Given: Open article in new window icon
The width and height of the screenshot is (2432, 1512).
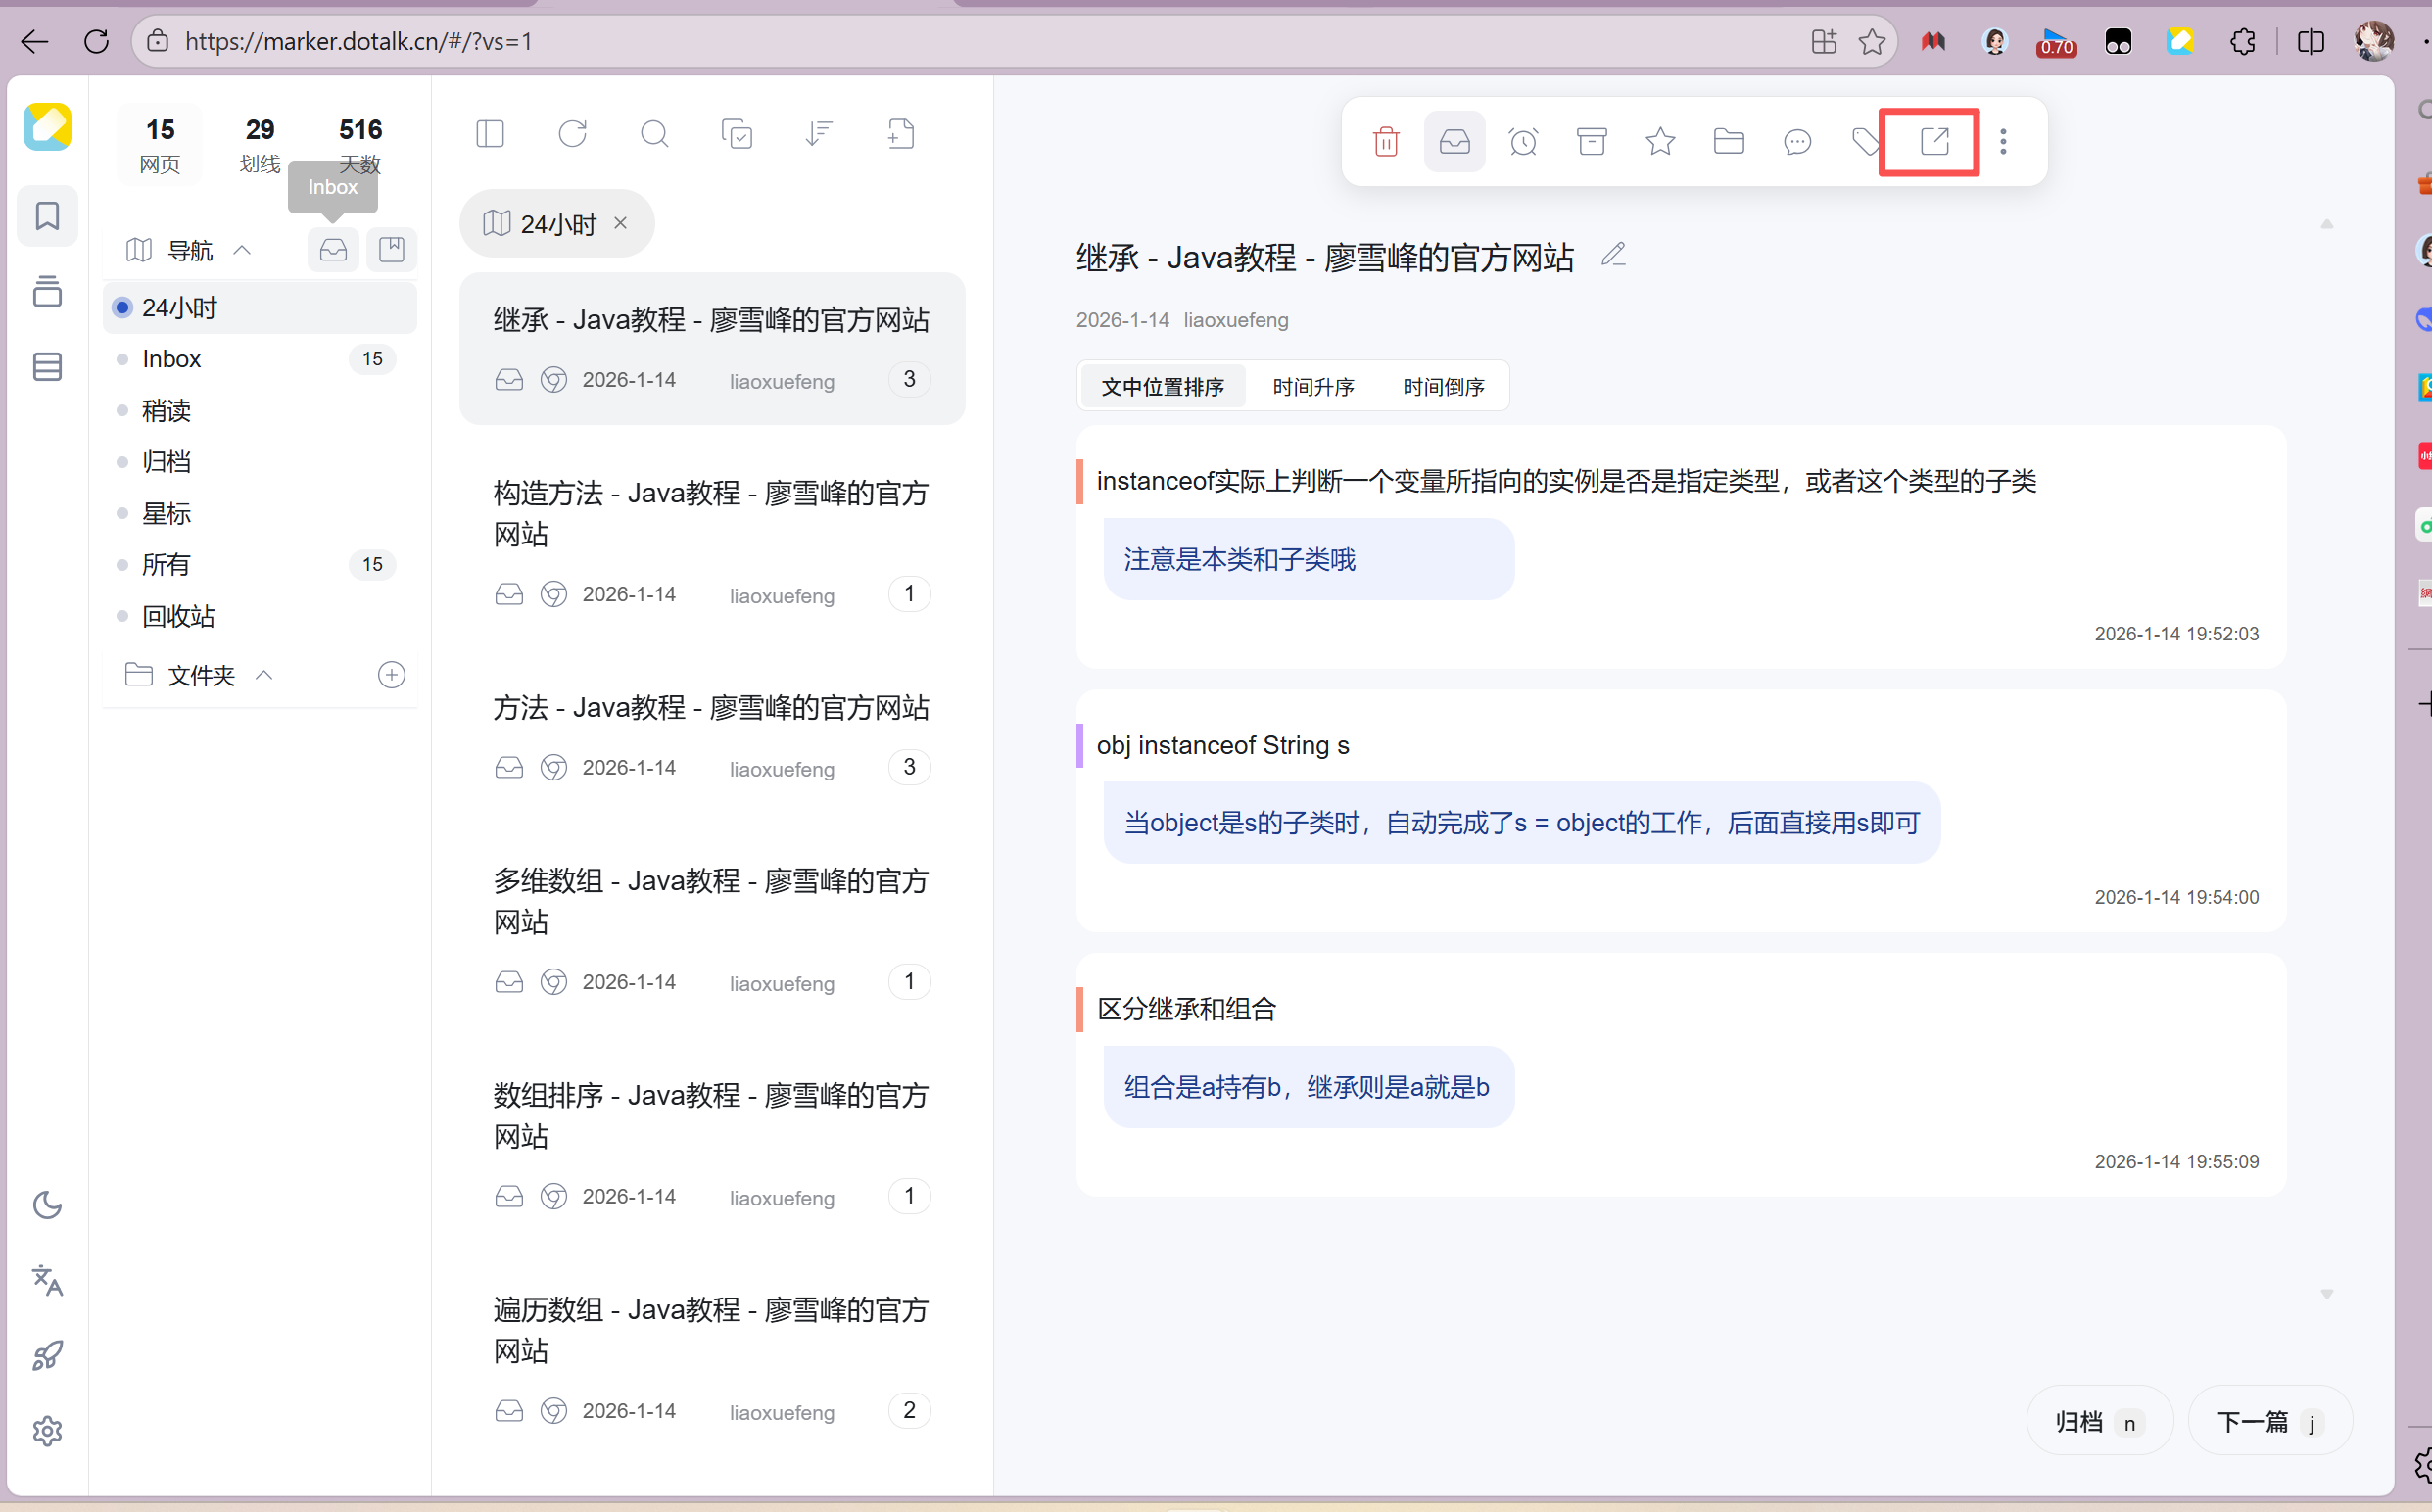Looking at the screenshot, I should click(1934, 141).
